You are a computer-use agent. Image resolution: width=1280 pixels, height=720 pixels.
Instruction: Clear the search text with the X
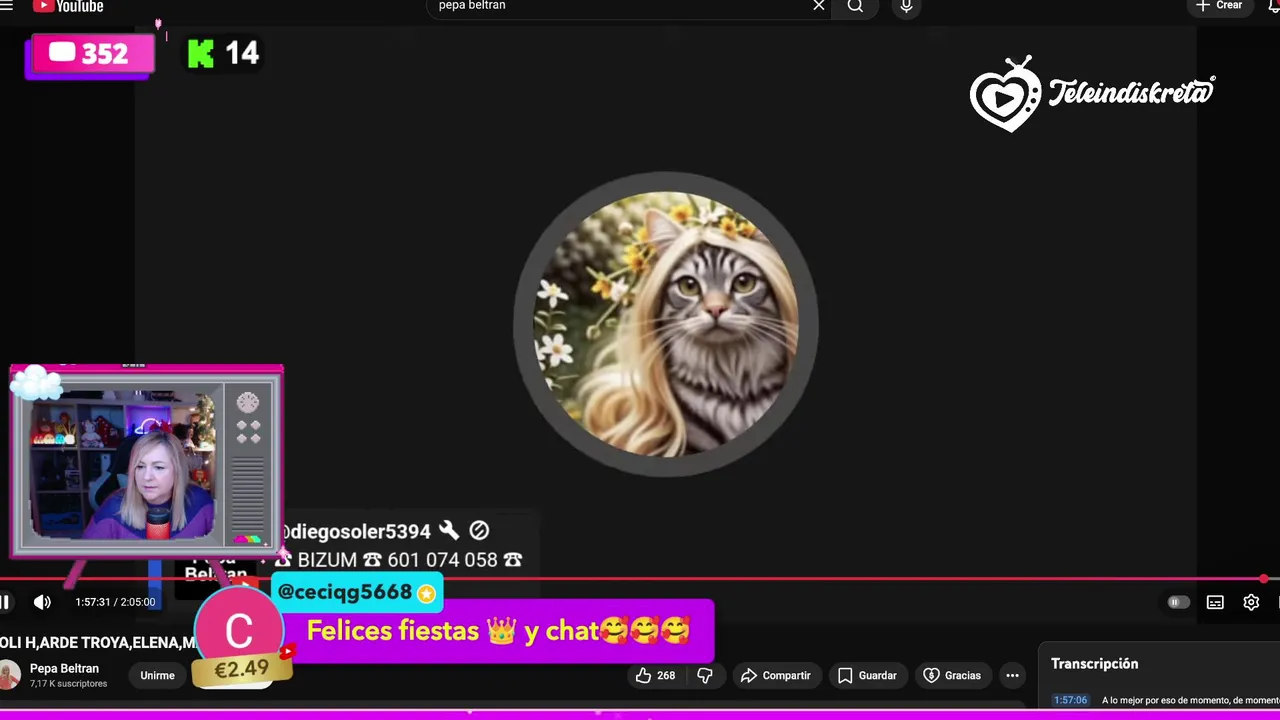(819, 6)
